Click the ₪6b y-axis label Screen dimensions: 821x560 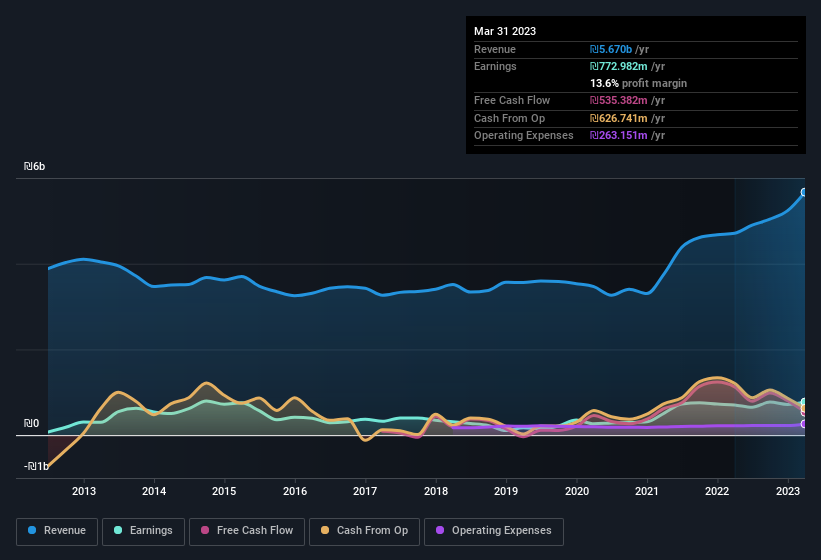pos(36,167)
